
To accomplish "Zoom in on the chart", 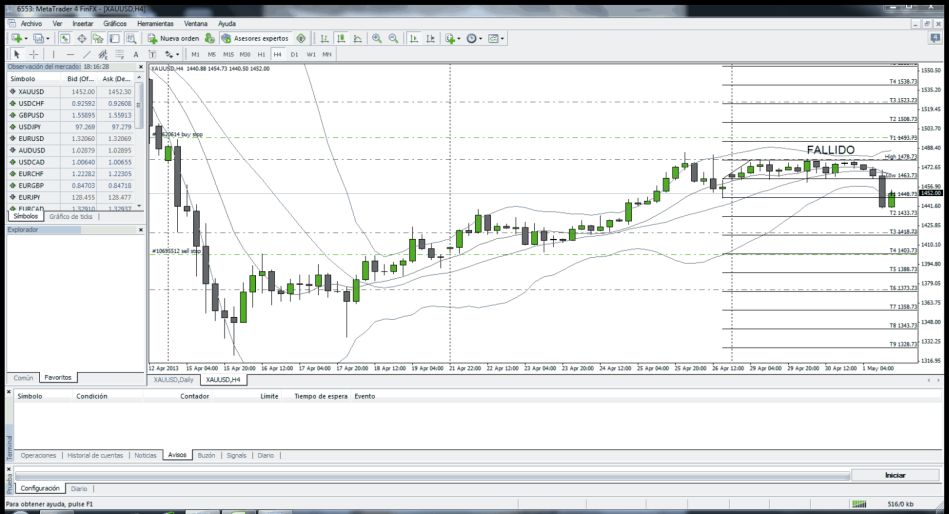I will [x=377, y=38].
